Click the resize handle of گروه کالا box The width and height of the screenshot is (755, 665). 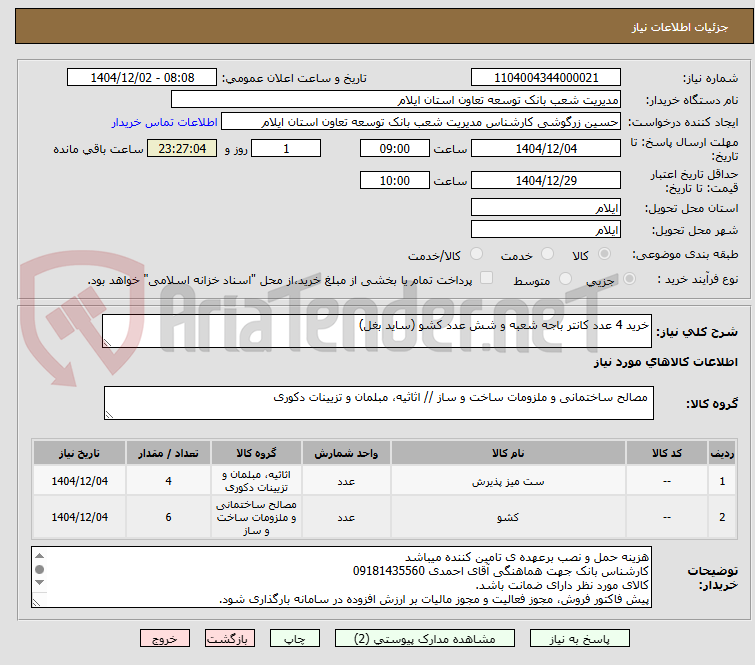pyautogui.click(x=109, y=415)
